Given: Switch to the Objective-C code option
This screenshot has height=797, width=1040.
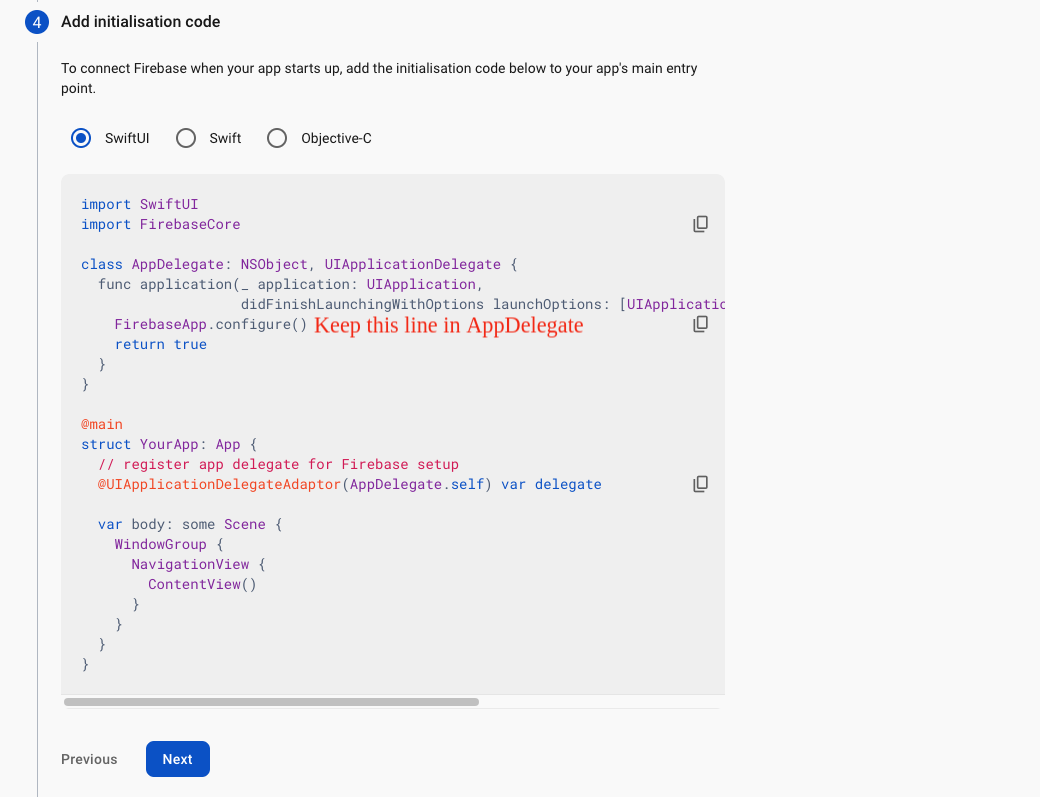Looking at the screenshot, I should click(x=277, y=138).
